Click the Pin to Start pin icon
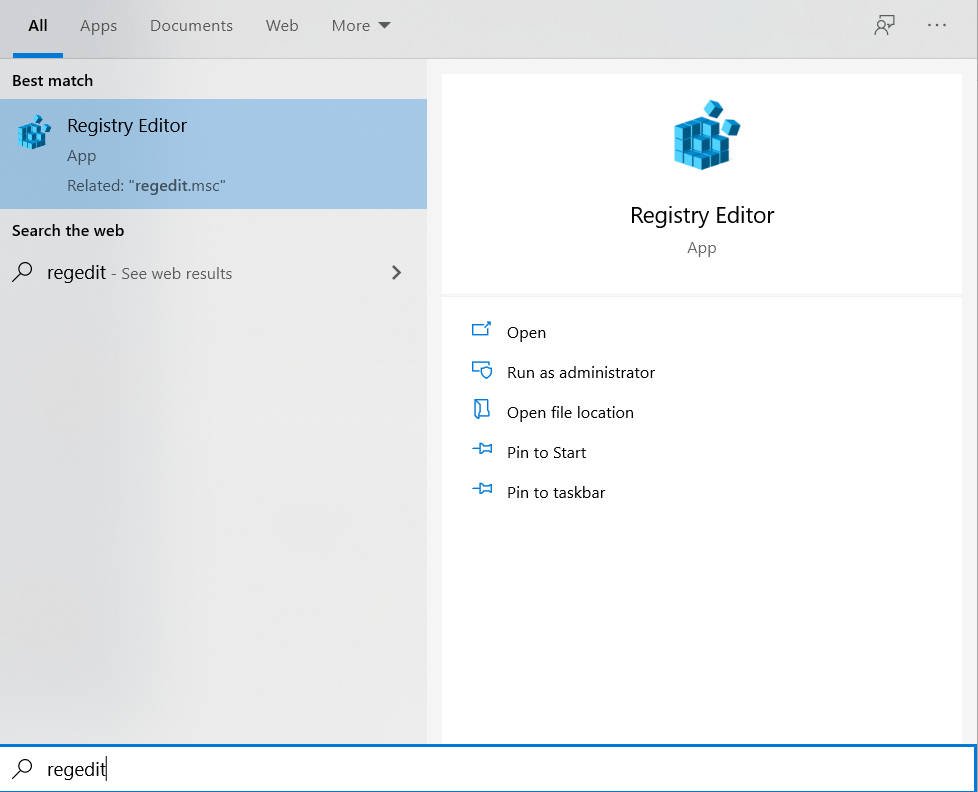Viewport: 978px width, 792px height. 482,448
